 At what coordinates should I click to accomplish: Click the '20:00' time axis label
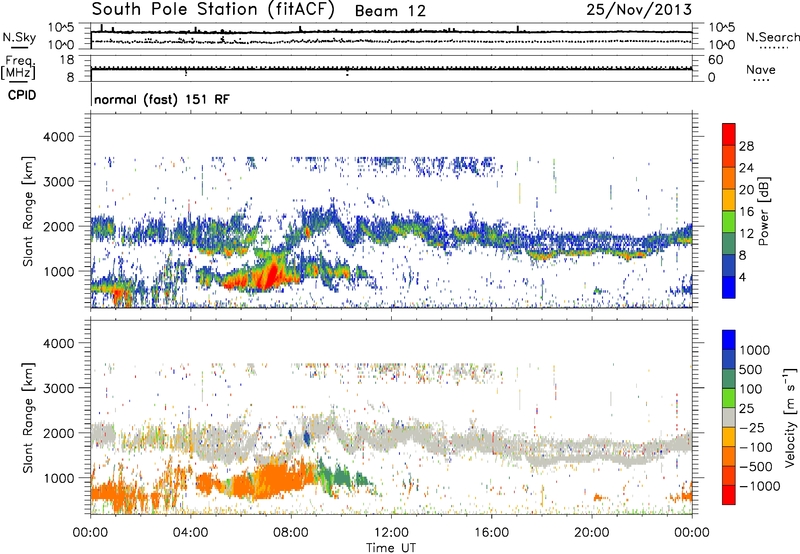(x=591, y=533)
